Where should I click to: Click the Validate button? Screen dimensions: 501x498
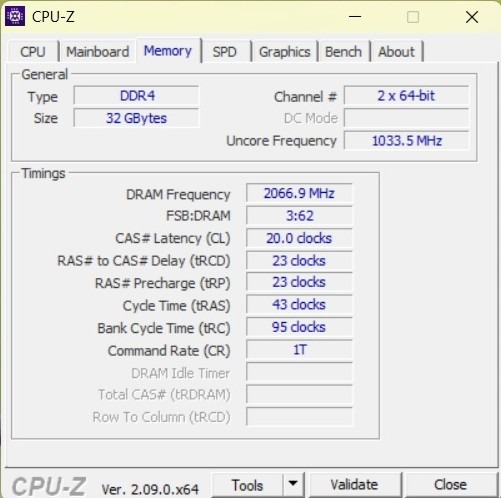pos(354,485)
